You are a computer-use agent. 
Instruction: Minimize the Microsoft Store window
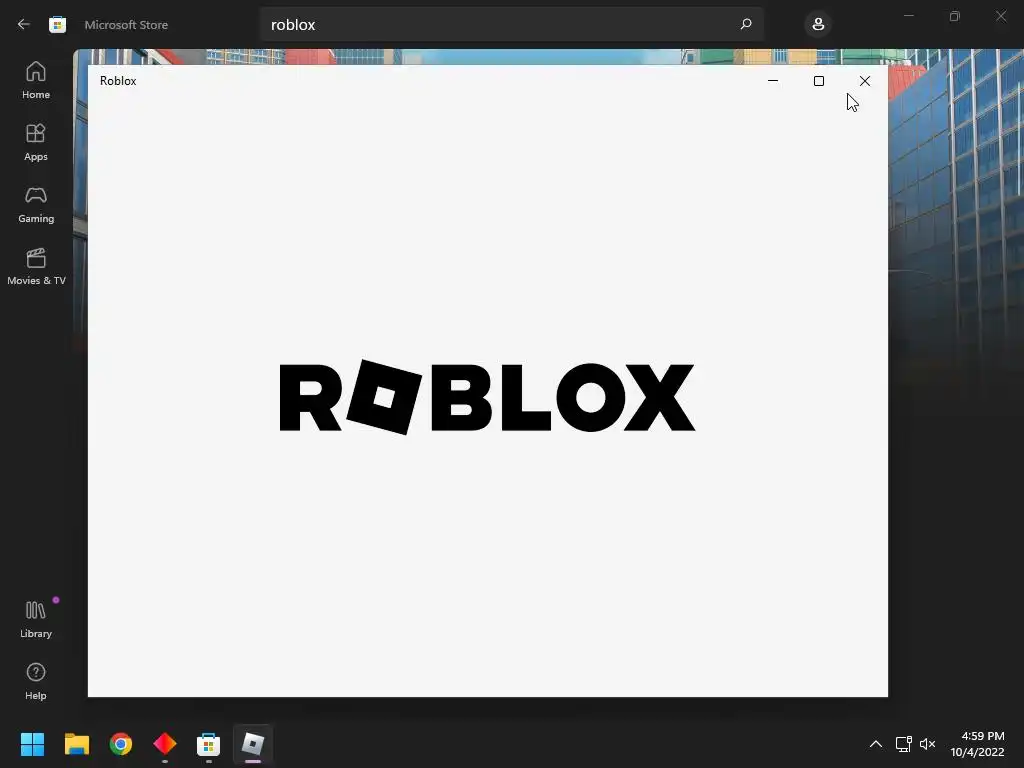[x=908, y=16]
